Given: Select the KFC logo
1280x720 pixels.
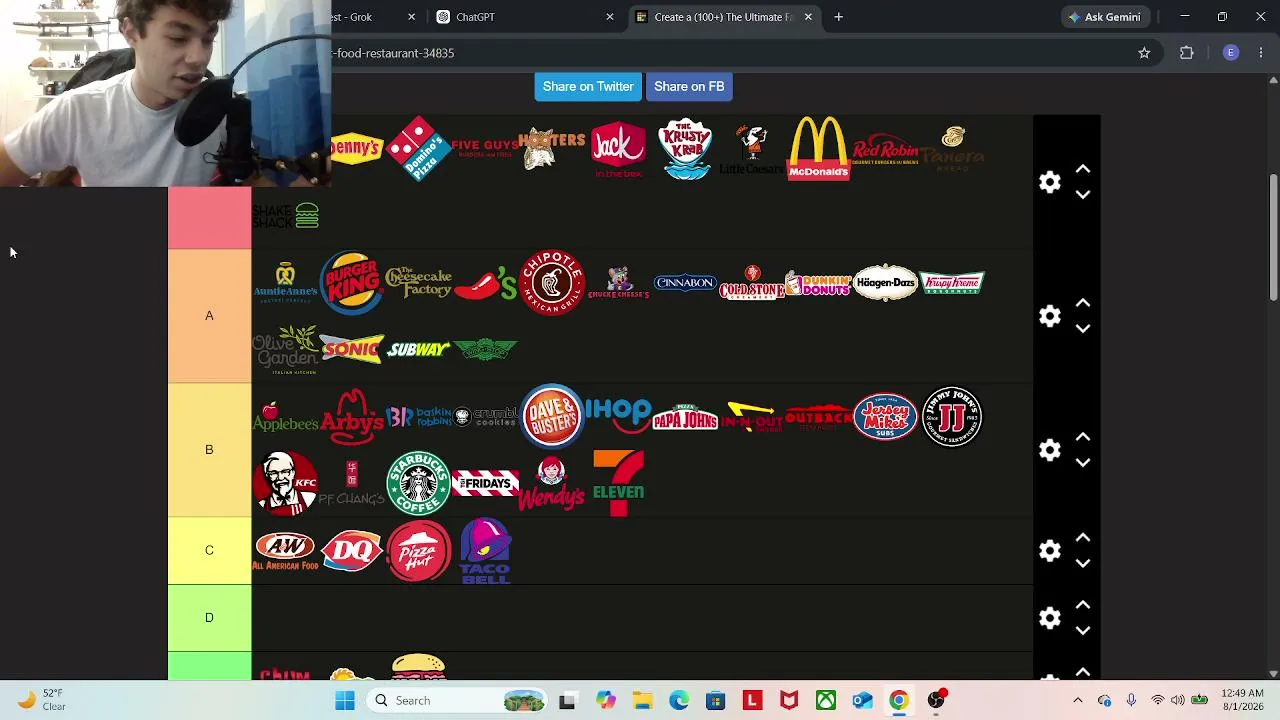Looking at the screenshot, I should [285, 483].
